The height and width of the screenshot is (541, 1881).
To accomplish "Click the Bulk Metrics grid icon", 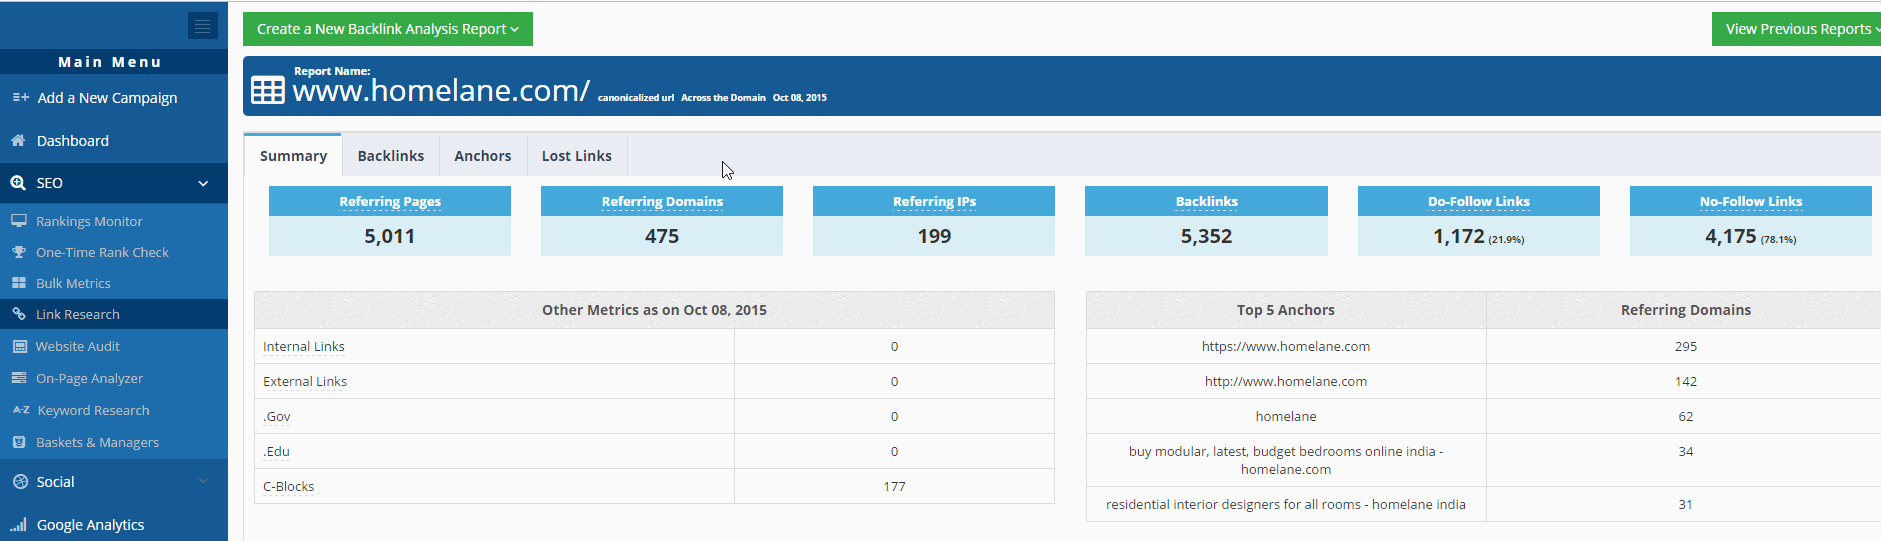I will point(19,283).
